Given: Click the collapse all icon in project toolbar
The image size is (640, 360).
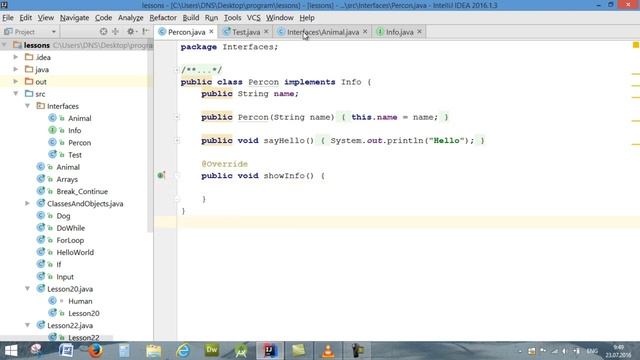Looking at the screenshot, I should coord(116,31).
